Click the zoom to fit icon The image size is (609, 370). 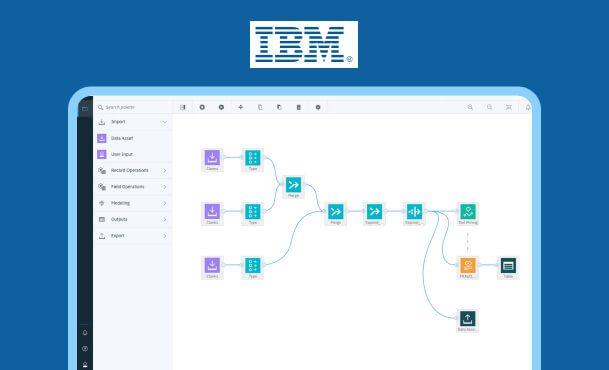(509, 107)
